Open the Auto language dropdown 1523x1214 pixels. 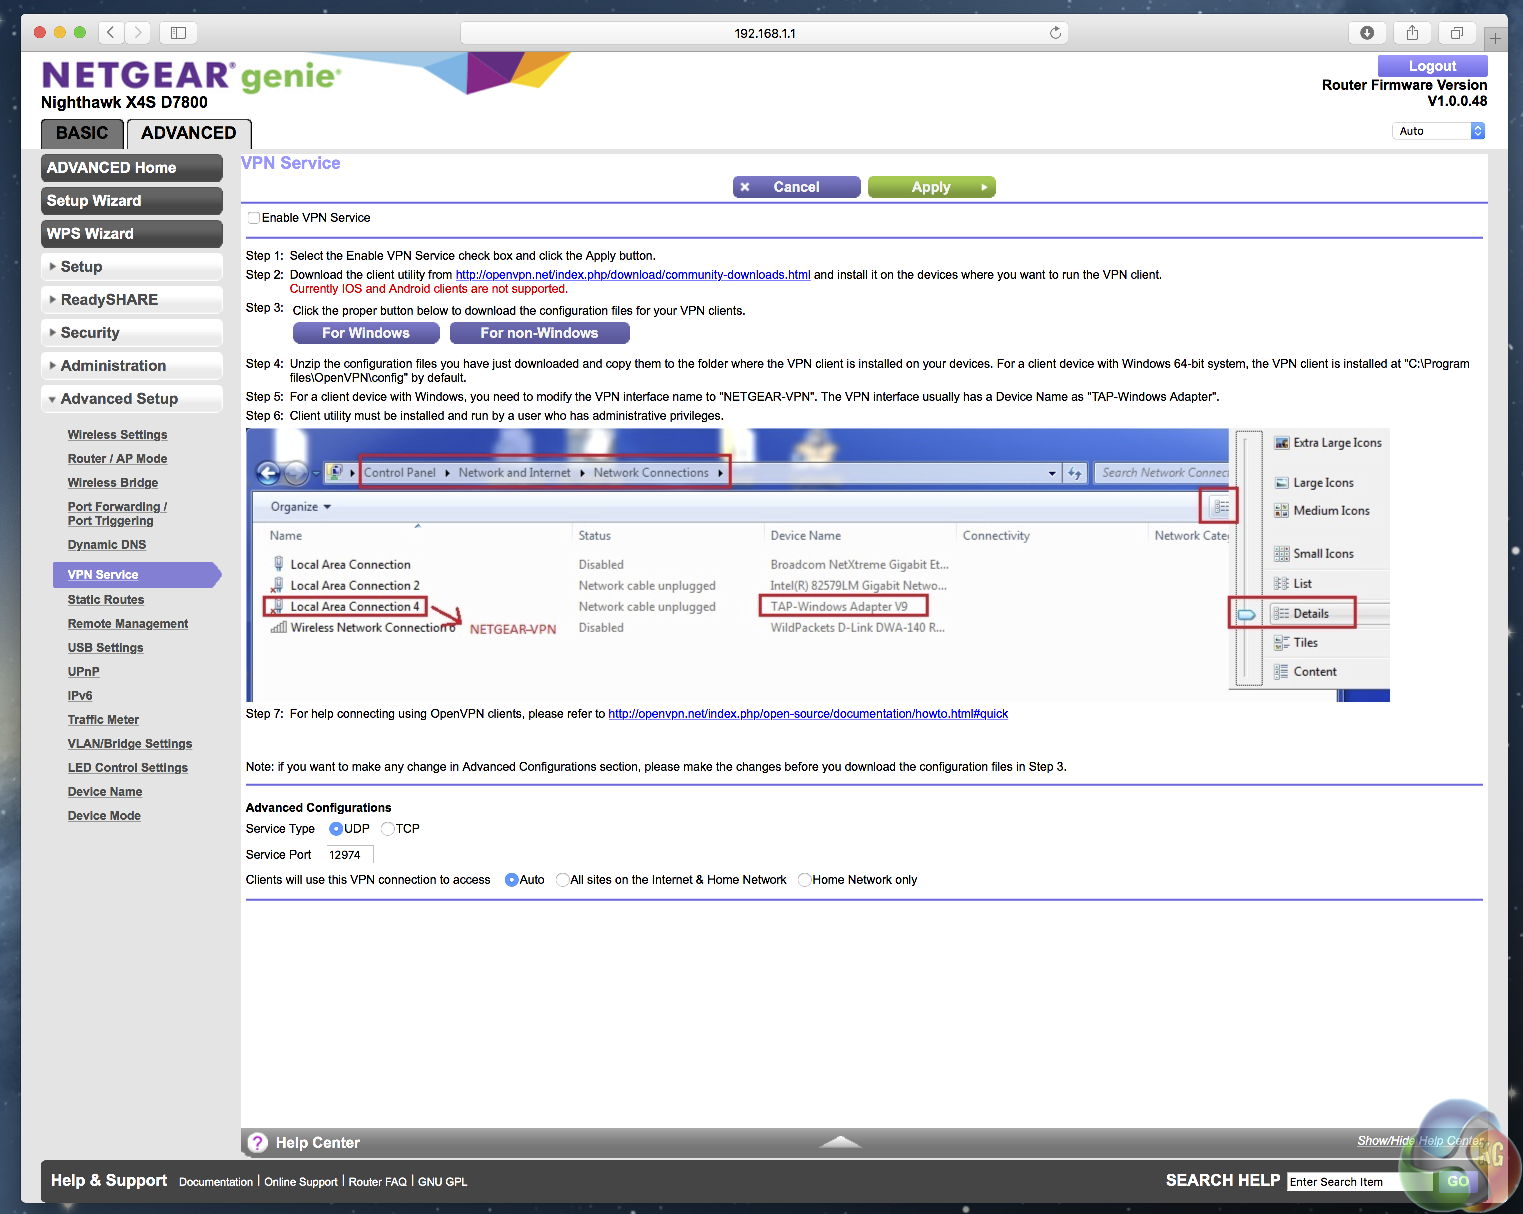(1438, 131)
